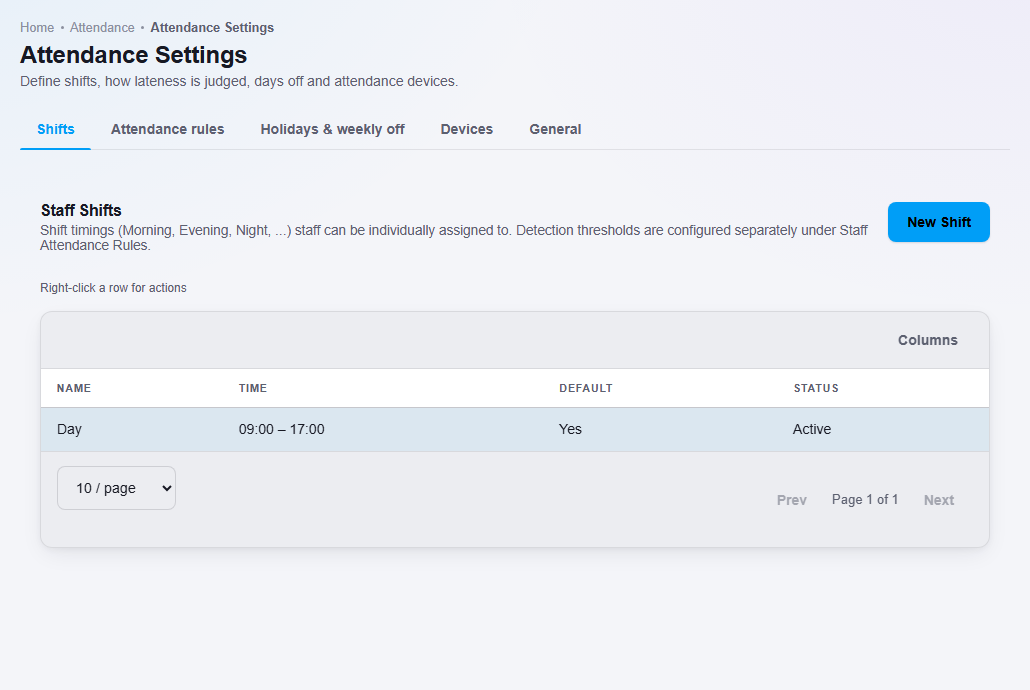Screen dimensions: 1030x690
Task: Click the STATUS column header
Action: point(816,388)
